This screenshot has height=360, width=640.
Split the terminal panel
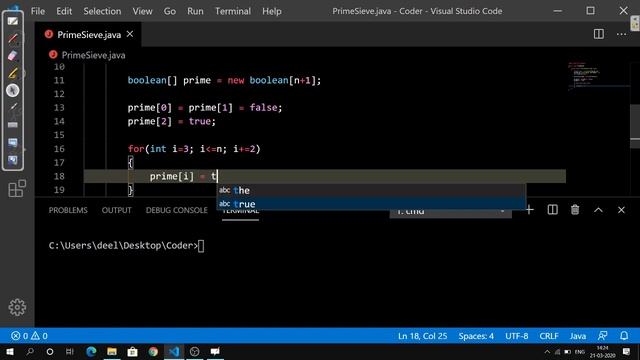(x=552, y=210)
